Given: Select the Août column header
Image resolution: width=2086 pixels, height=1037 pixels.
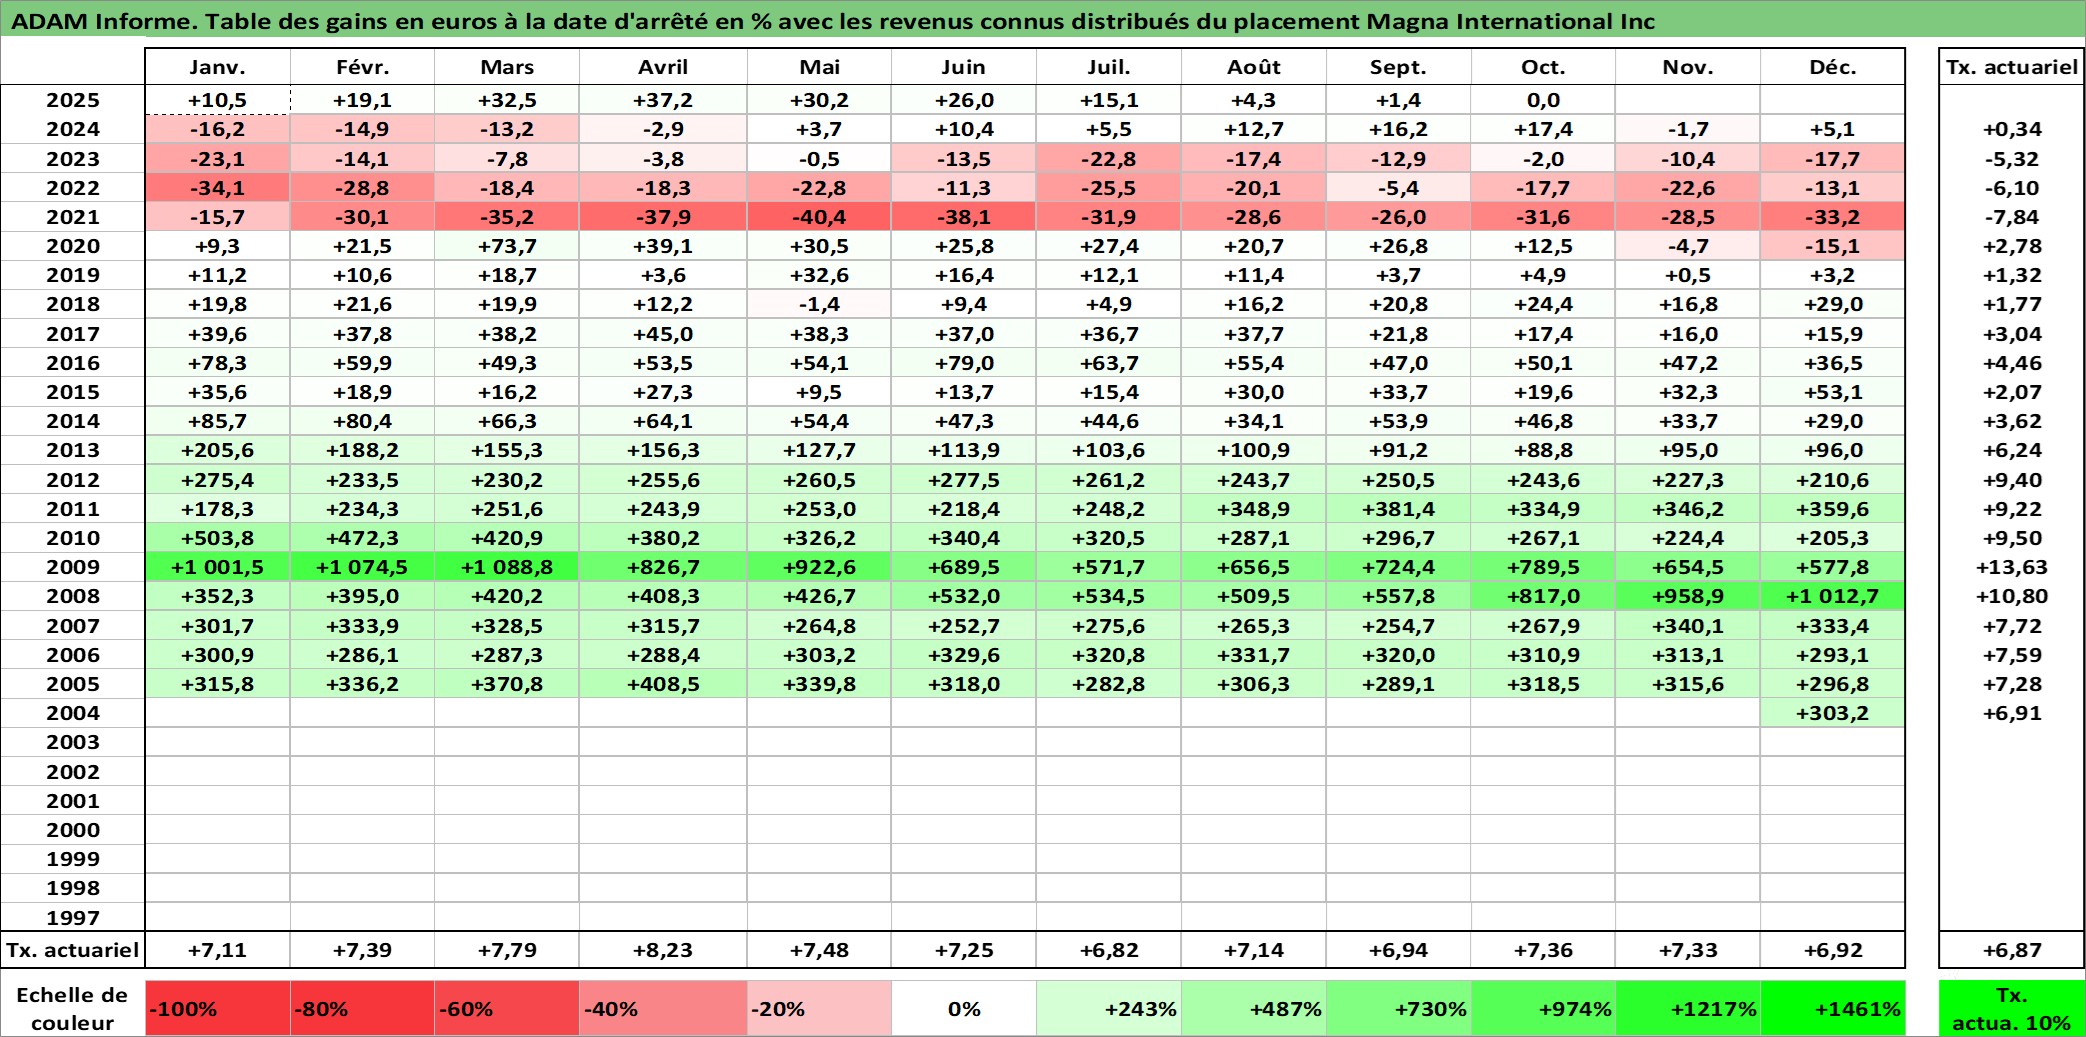Looking at the screenshot, I should click(x=1254, y=67).
